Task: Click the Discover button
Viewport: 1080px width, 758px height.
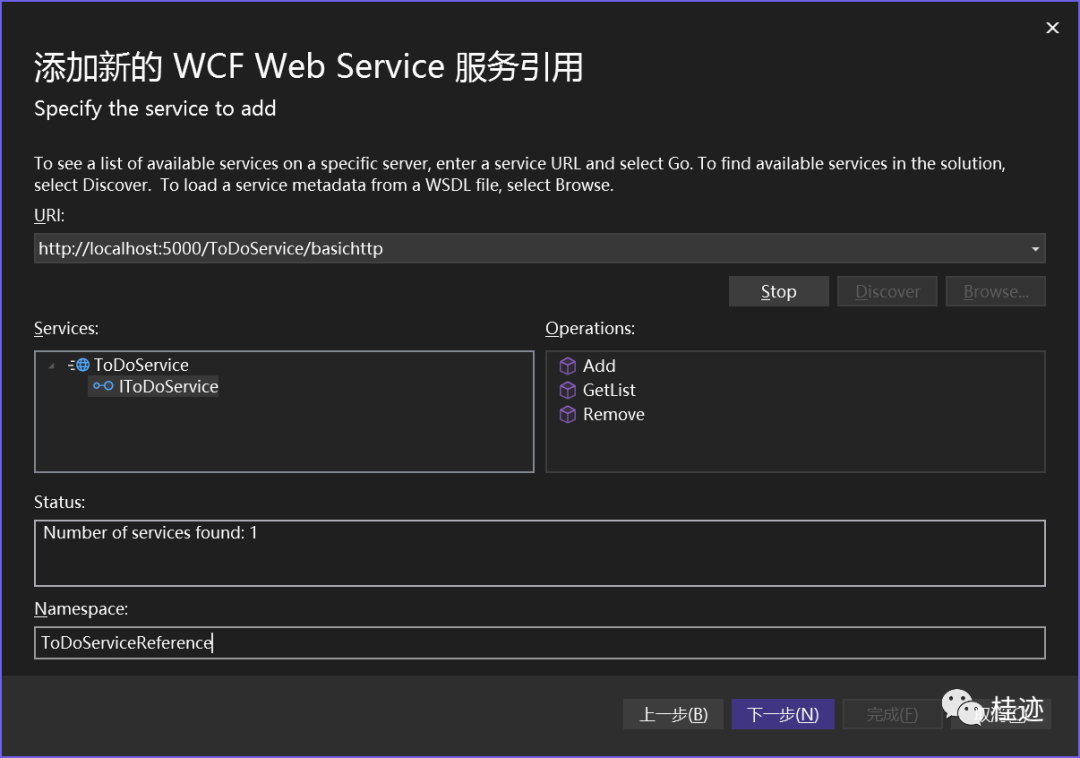Action: pyautogui.click(x=887, y=292)
